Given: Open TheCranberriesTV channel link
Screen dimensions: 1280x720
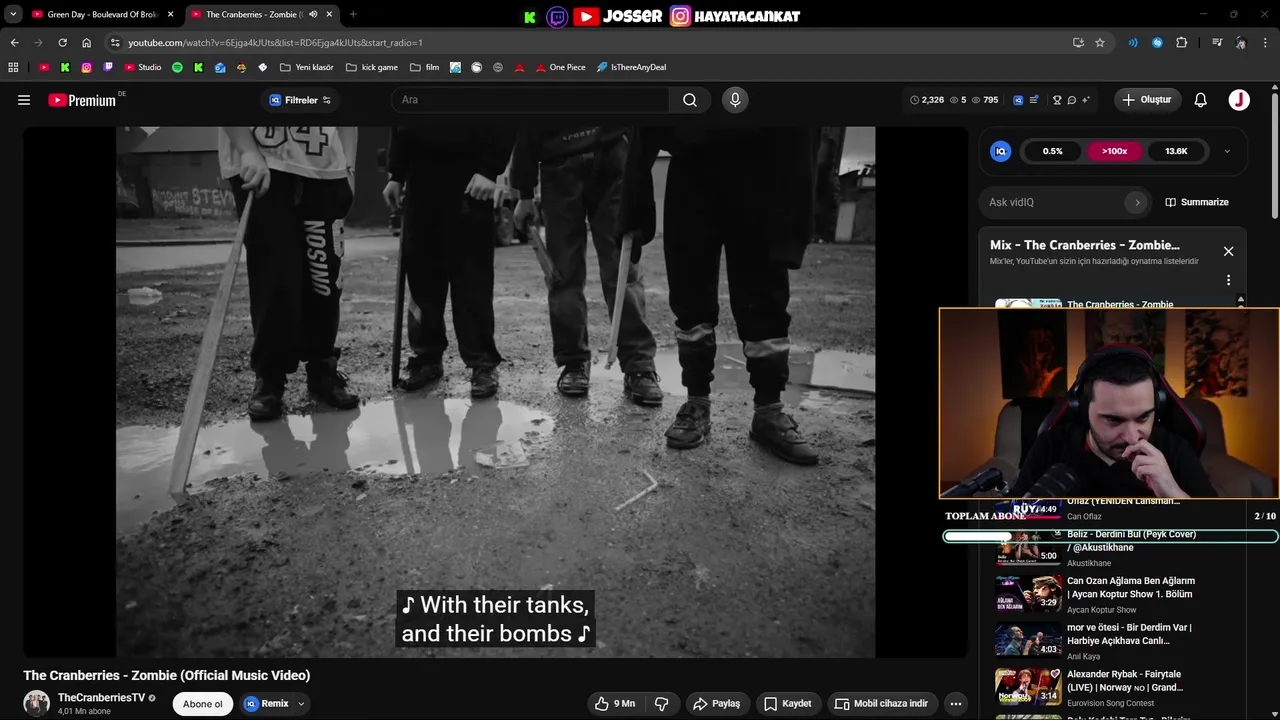Looking at the screenshot, I should (101, 698).
